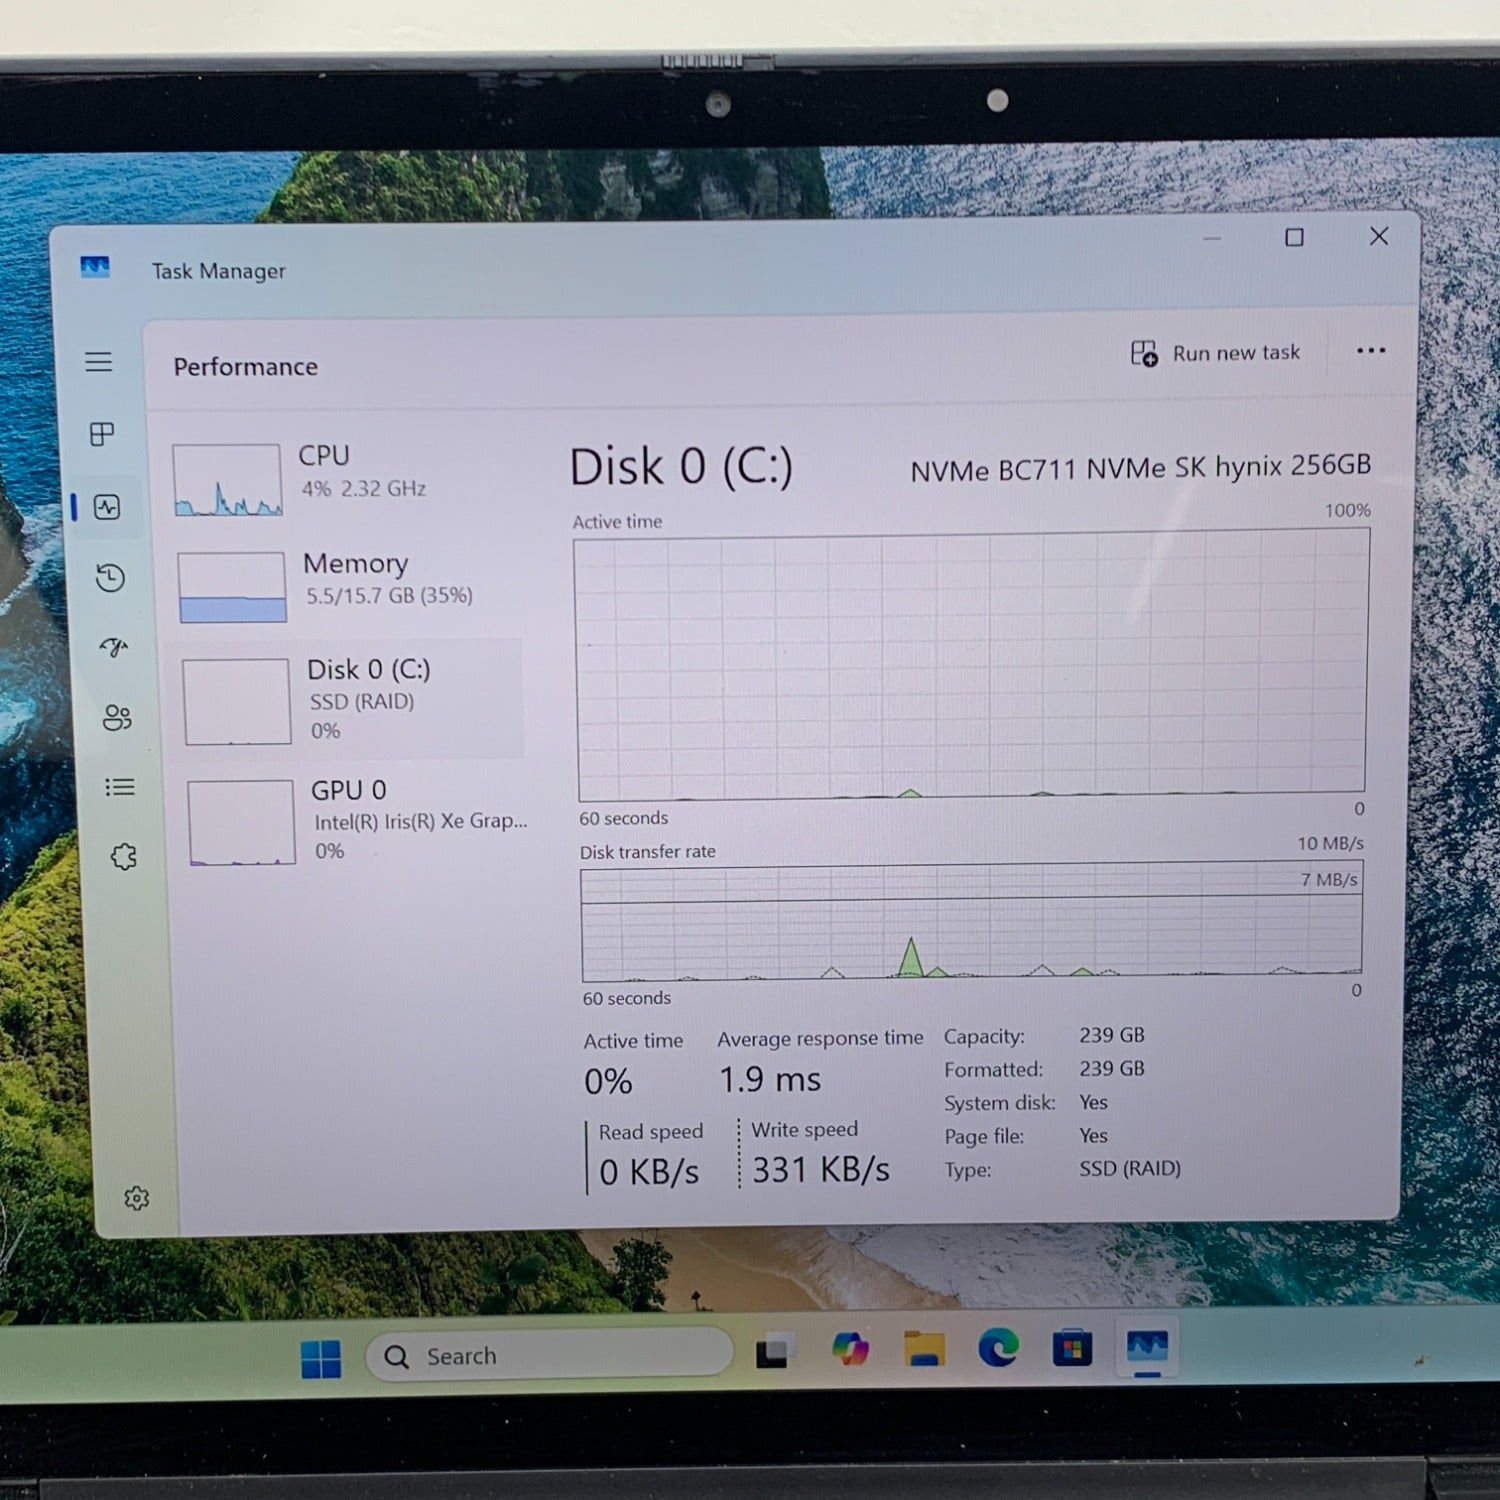Select the GPU 0 performance item
Image resolution: width=1500 pixels, height=1500 pixels.
point(350,820)
